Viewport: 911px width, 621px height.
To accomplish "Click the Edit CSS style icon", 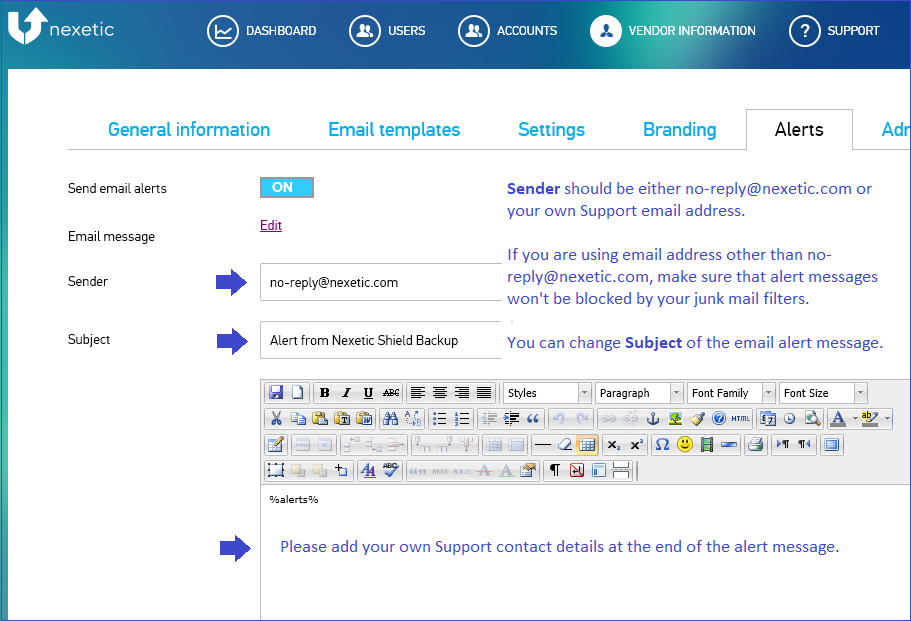I will (368, 471).
